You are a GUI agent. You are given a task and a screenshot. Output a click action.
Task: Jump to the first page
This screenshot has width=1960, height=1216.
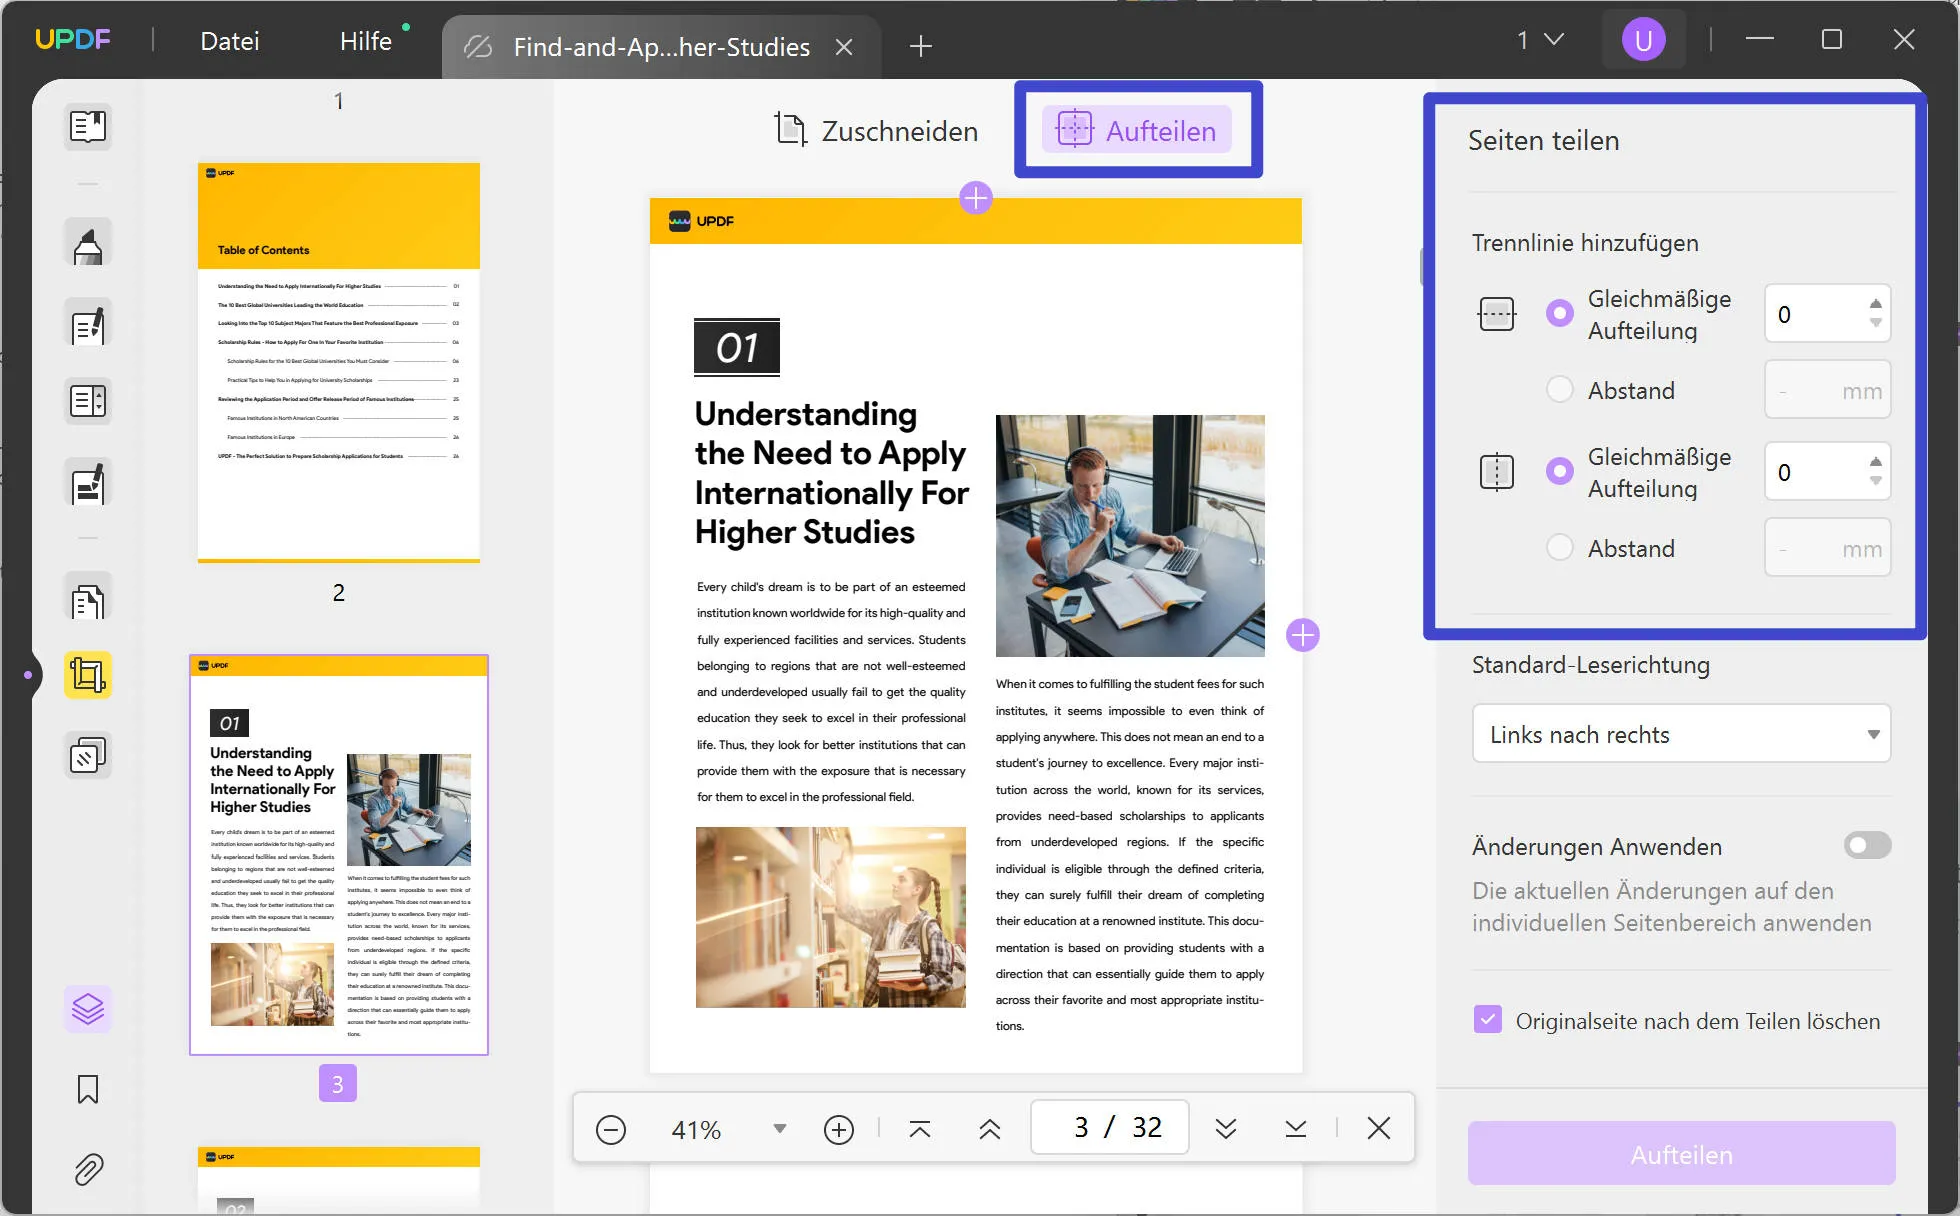920,1129
